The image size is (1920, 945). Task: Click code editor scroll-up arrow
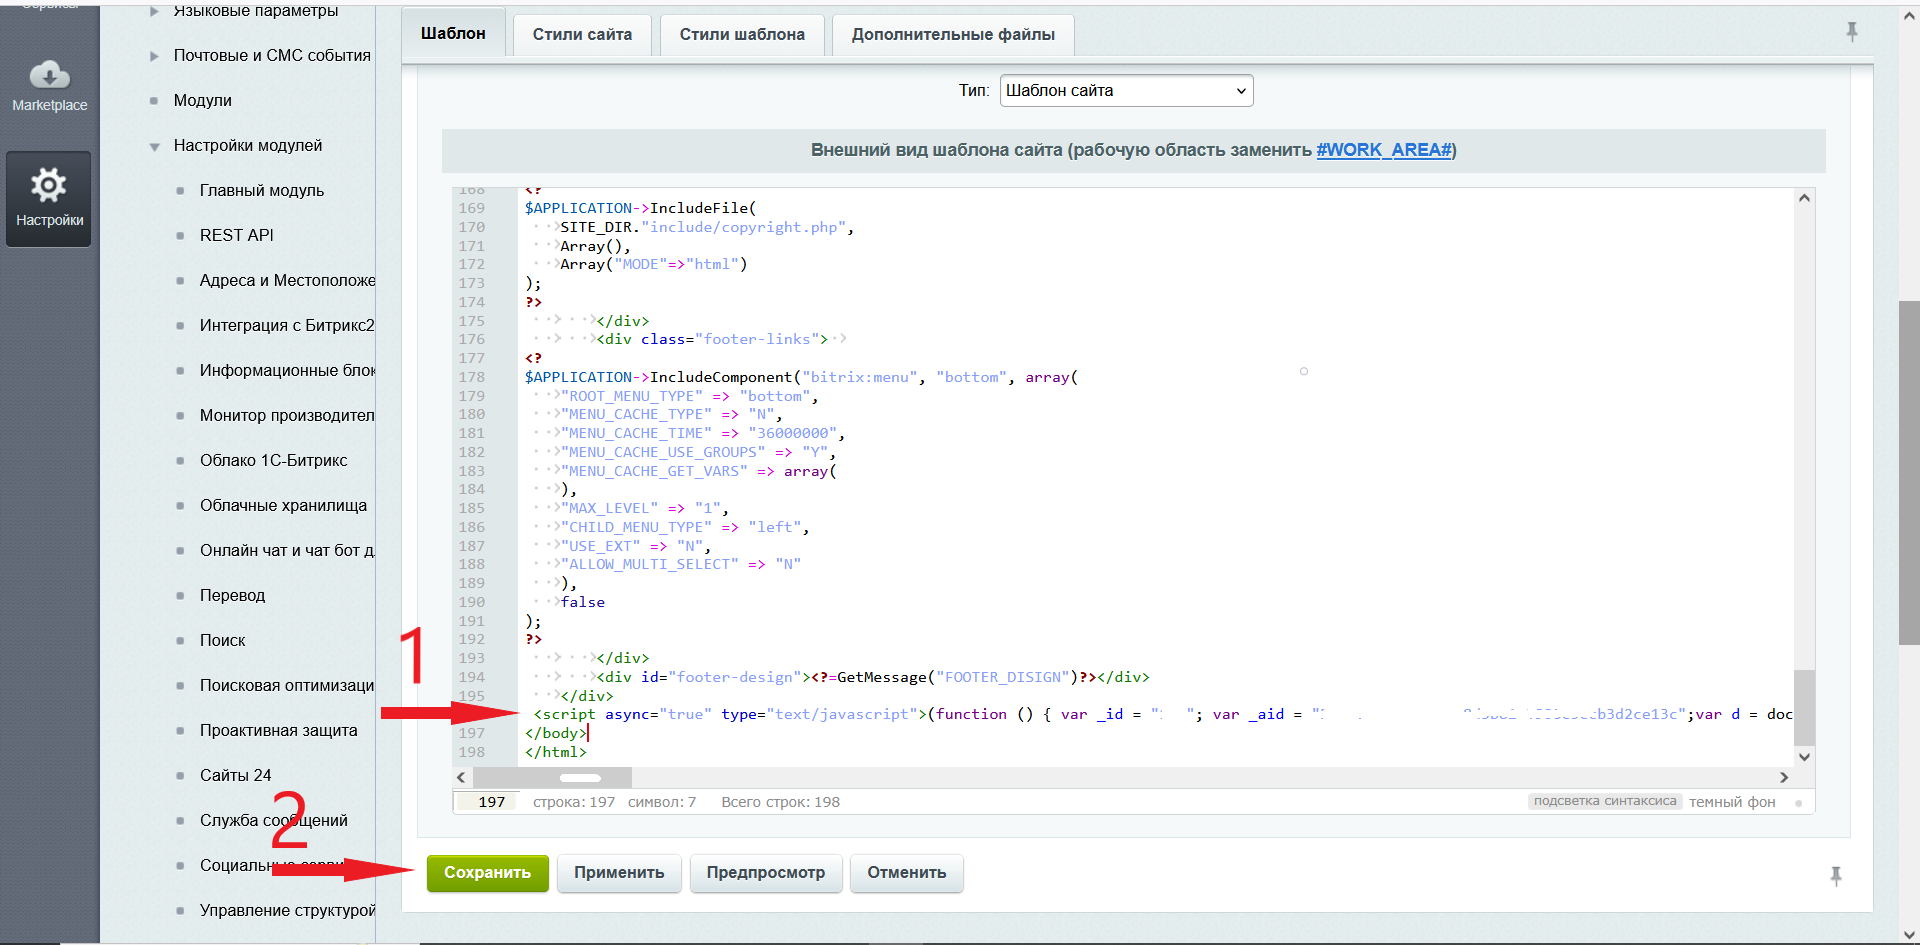pyautogui.click(x=1804, y=198)
